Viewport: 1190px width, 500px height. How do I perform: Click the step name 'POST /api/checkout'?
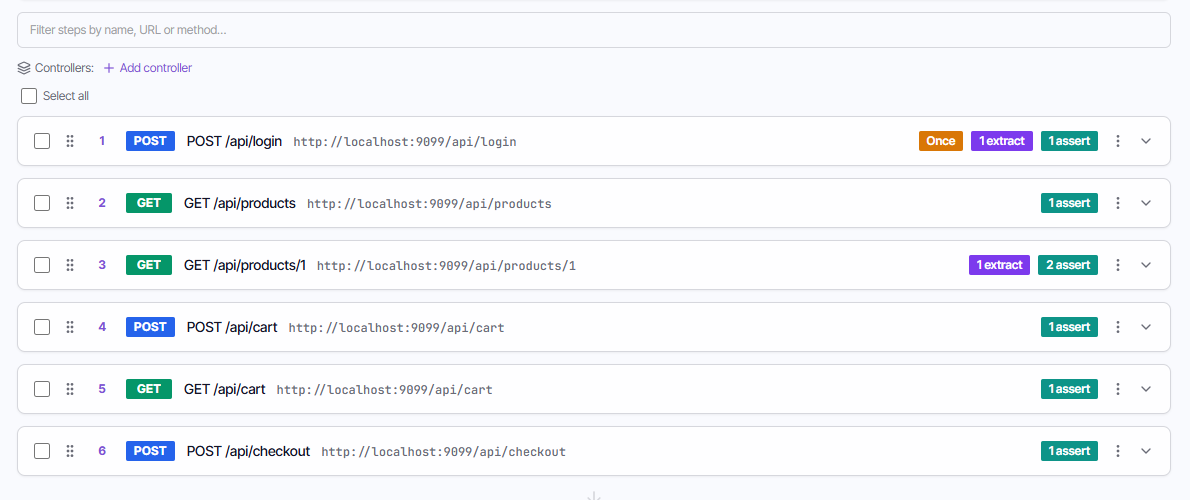[248, 451]
